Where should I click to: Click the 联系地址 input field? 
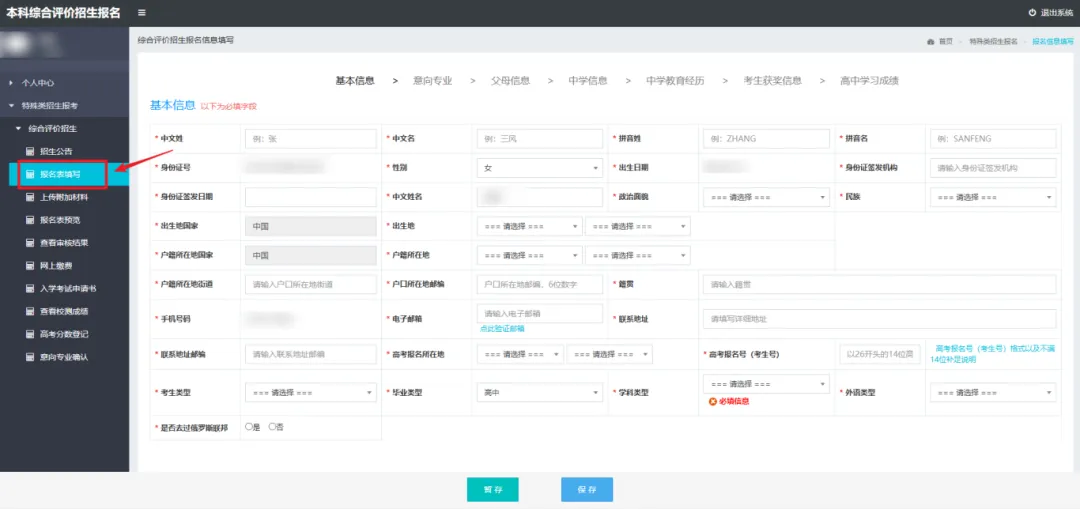point(879,319)
